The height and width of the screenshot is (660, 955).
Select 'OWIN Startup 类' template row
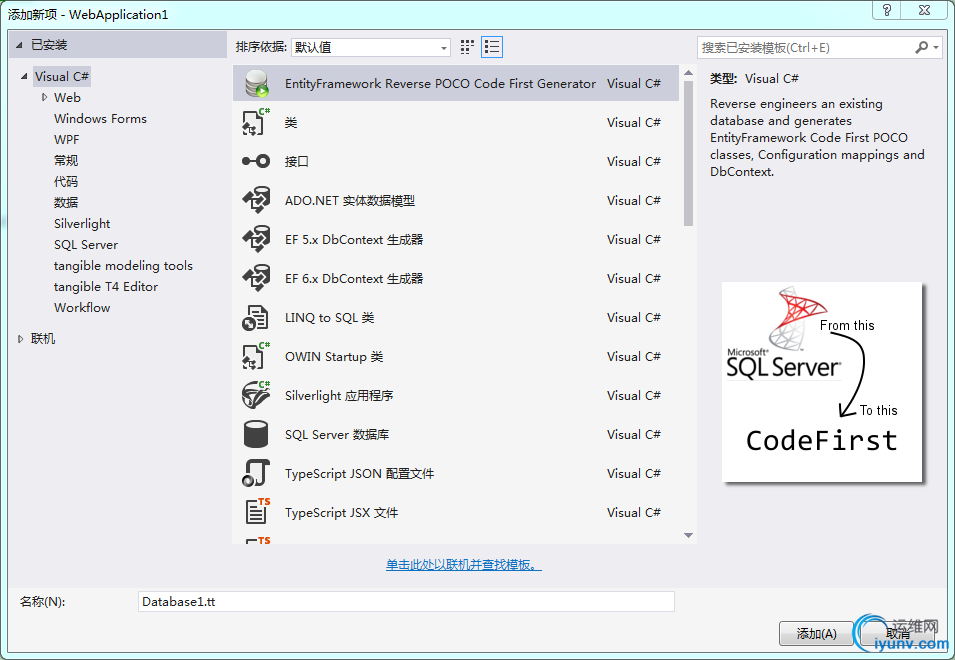pyautogui.click(x=456, y=356)
